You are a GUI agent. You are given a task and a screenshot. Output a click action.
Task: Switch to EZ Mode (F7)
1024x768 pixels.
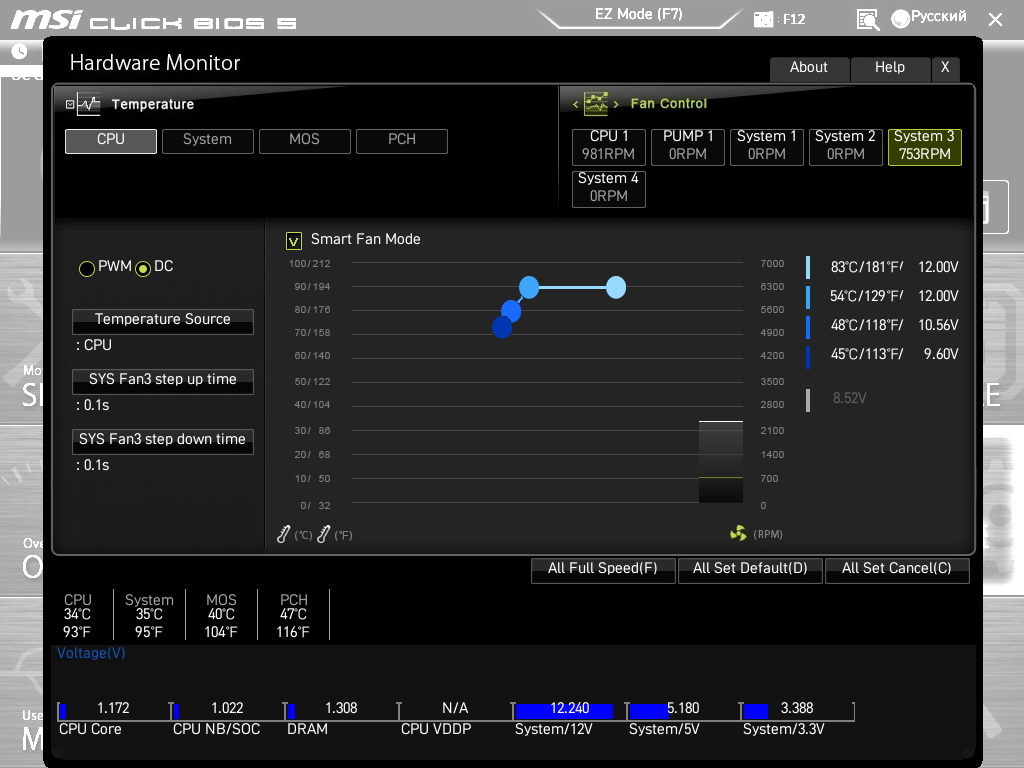[639, 14]
